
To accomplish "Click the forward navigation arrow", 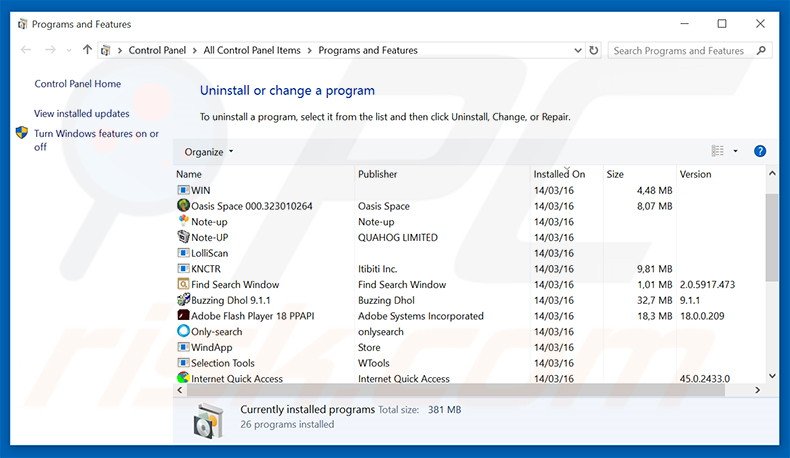I will (x=50, y=50).
